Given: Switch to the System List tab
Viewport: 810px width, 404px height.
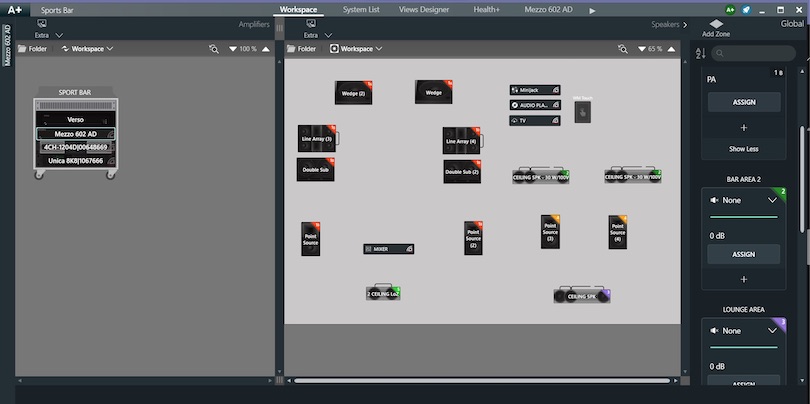Looking at the screenshot, I should [361, 9].
